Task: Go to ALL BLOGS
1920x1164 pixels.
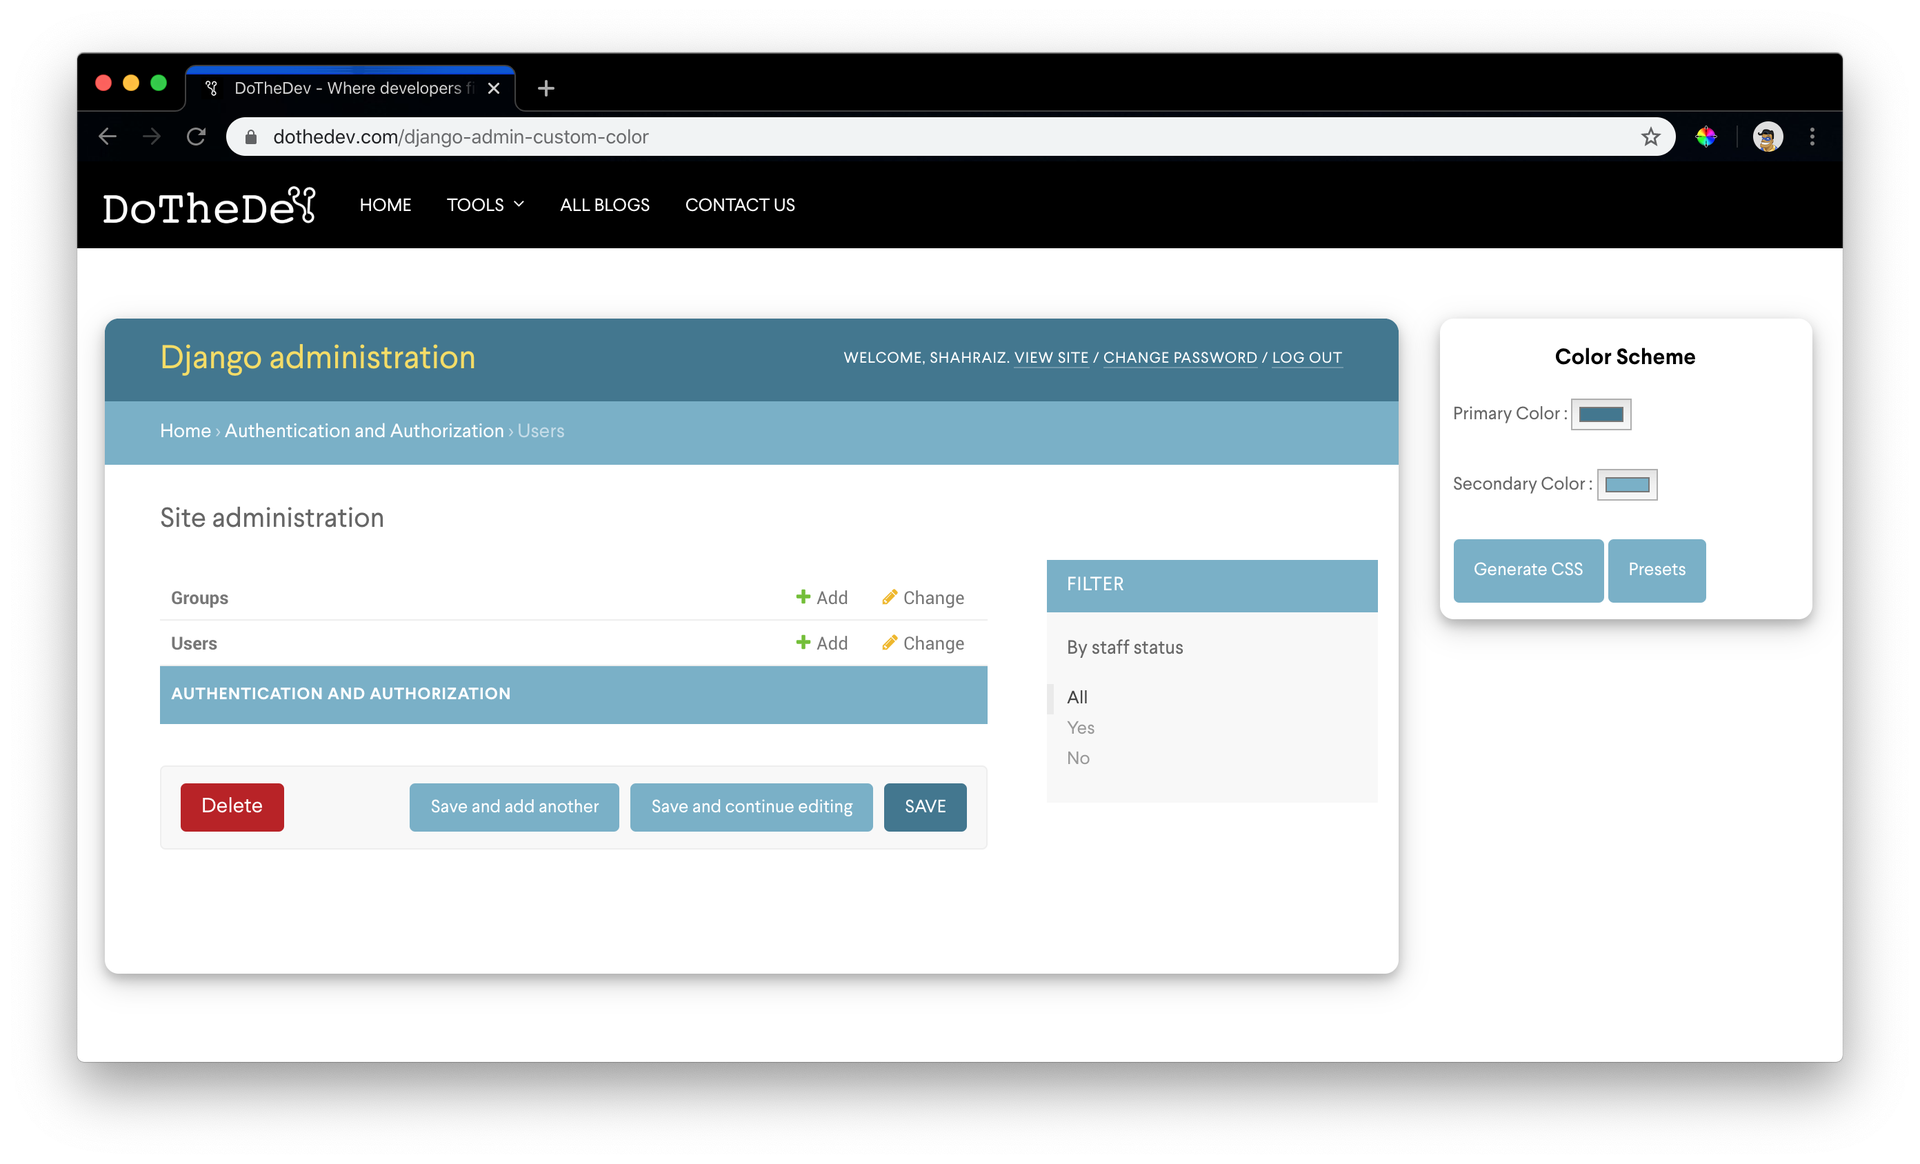Action: pos(604,205)
